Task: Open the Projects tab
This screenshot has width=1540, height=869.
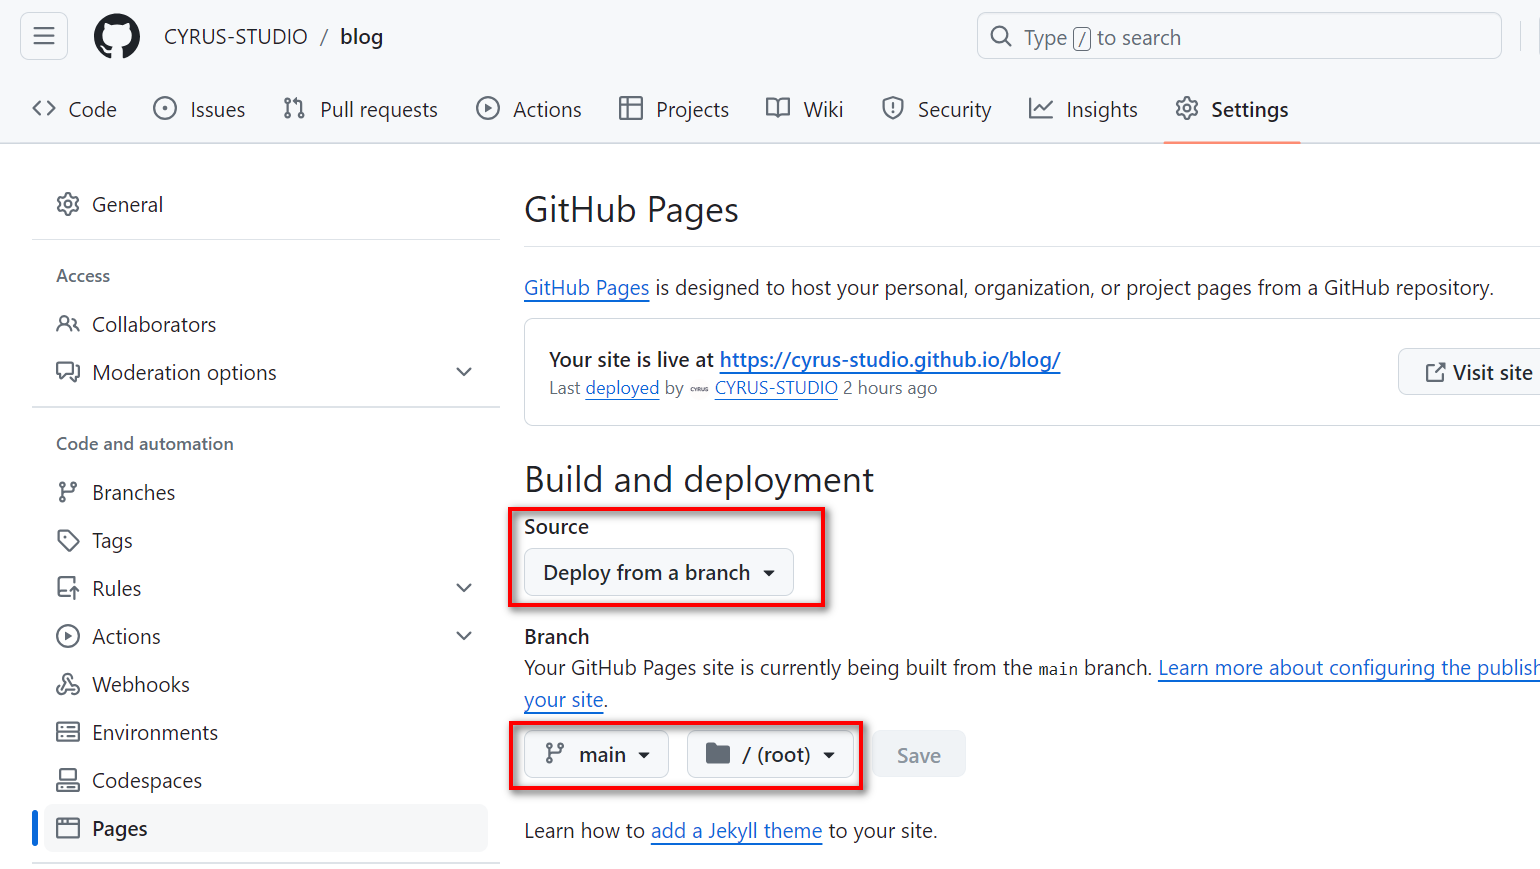Action: click(x=674, y=109)
